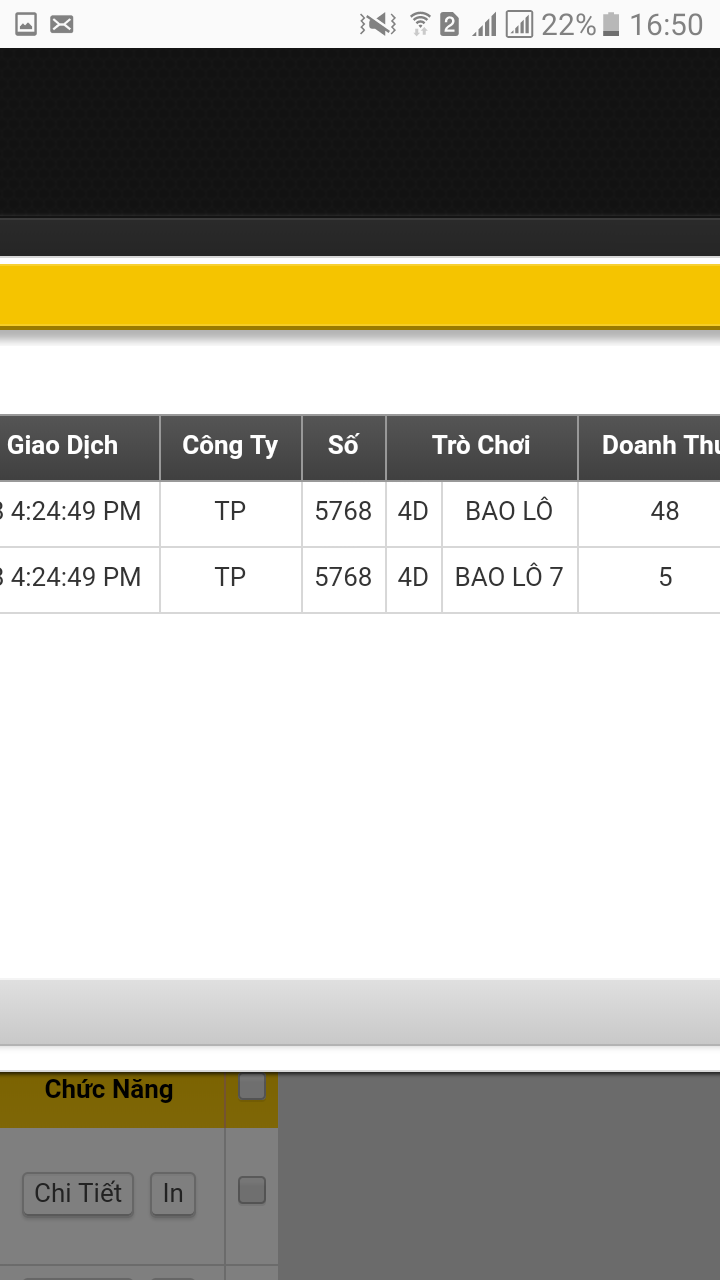The image size is (720, 1280).
Task: Sort by the Số column header
Action: pyautogui.click(x=344, y=447)
